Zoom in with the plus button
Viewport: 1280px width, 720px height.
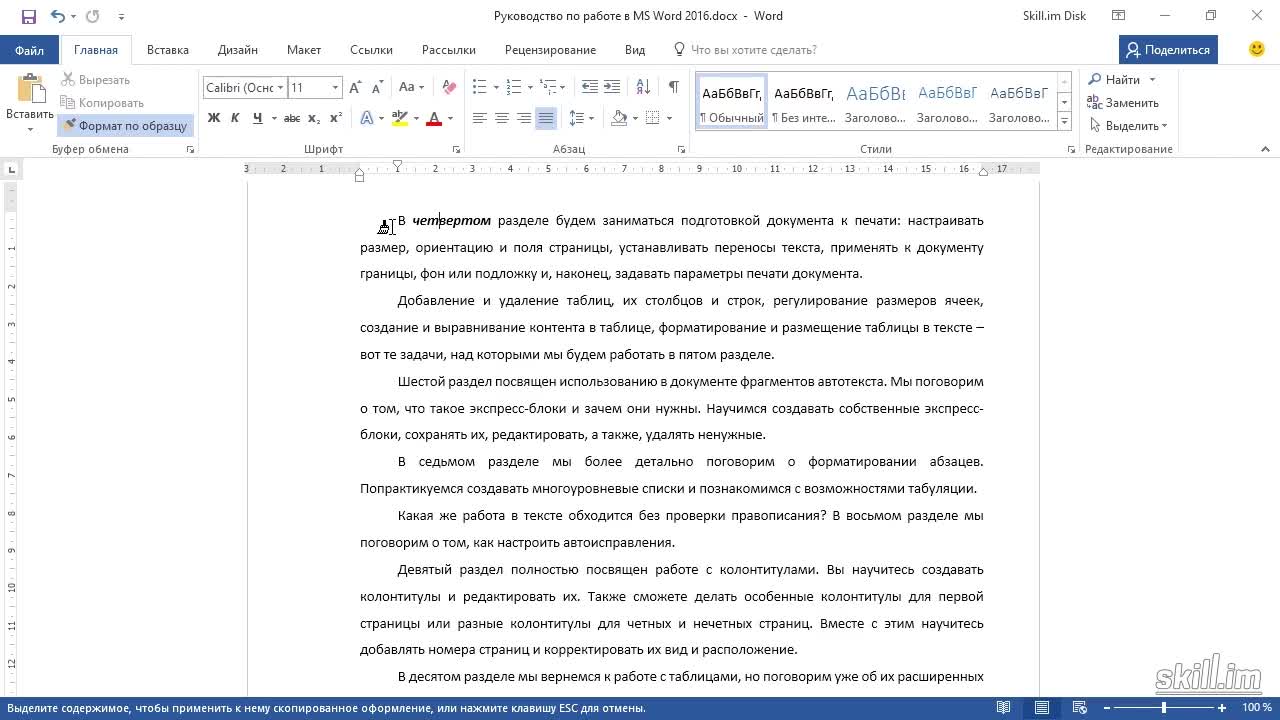tap(1222, 708)
